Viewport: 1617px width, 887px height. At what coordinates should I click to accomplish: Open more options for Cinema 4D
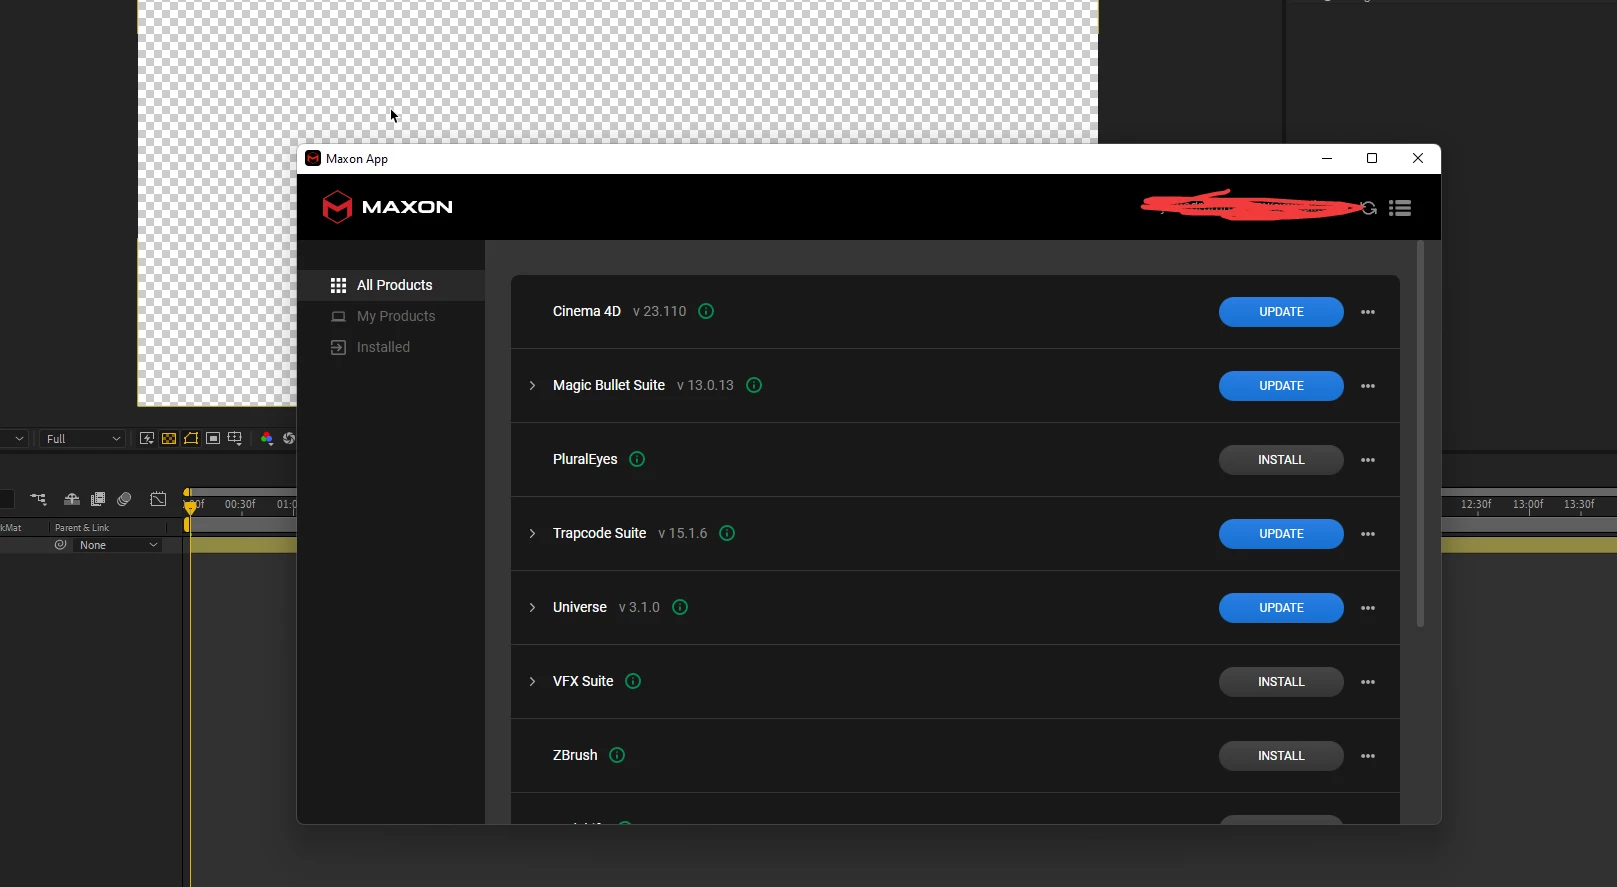click(x=1368, y=312)
